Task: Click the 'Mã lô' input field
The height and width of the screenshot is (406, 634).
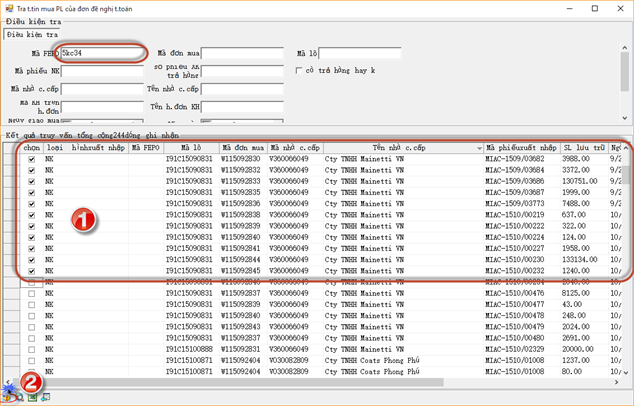Action: [x=360, y=52]
